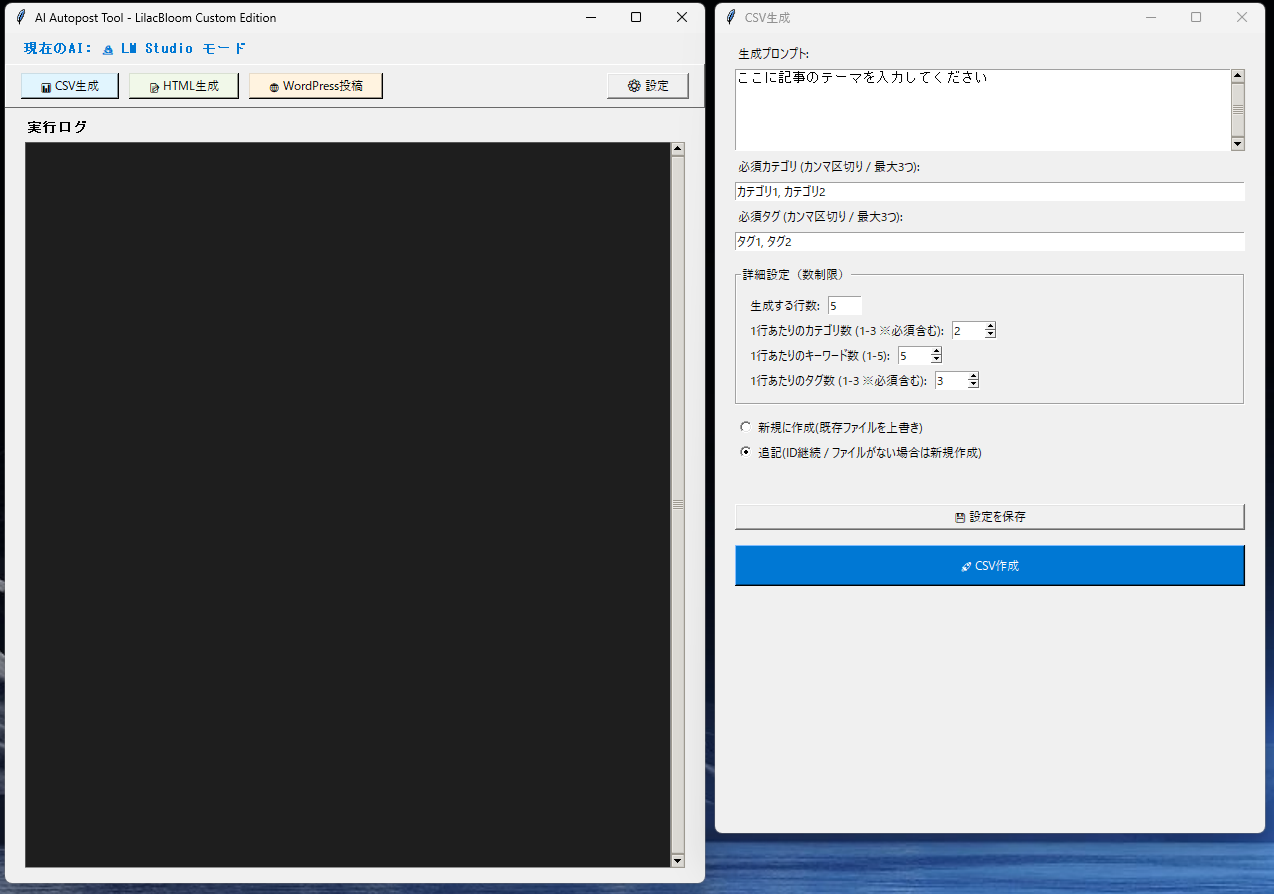Click the CSV生成 toolbar button

pyautogui.click(x=70, y=86)
